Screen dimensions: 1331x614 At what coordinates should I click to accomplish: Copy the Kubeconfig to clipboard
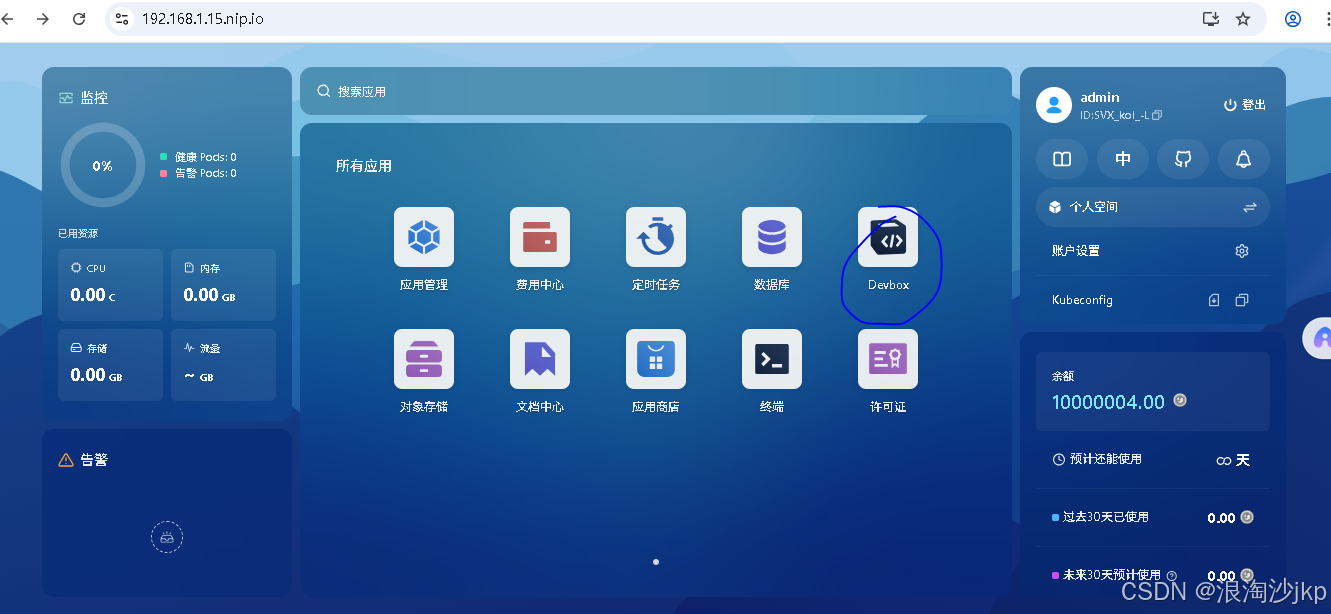(1242, 300)
